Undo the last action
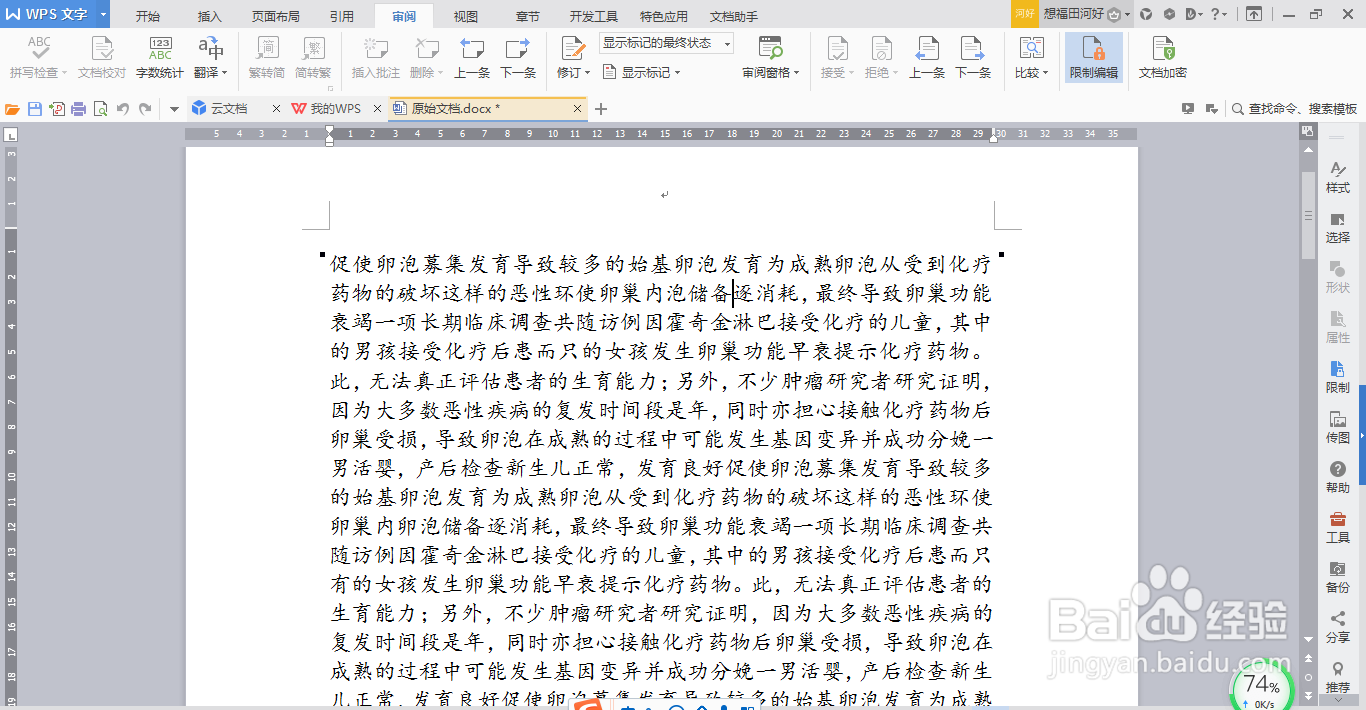The image size is (1366, 710). pyautogui.click(x=123, y=109)
